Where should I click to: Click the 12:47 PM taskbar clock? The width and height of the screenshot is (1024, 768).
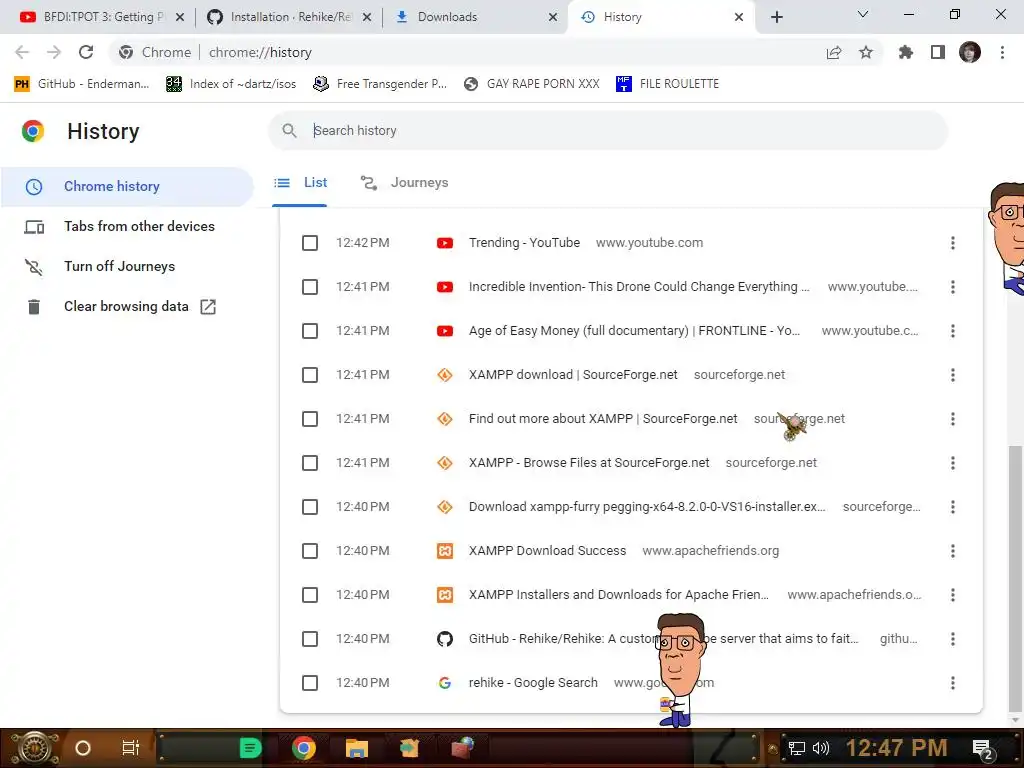pos(897,748)
